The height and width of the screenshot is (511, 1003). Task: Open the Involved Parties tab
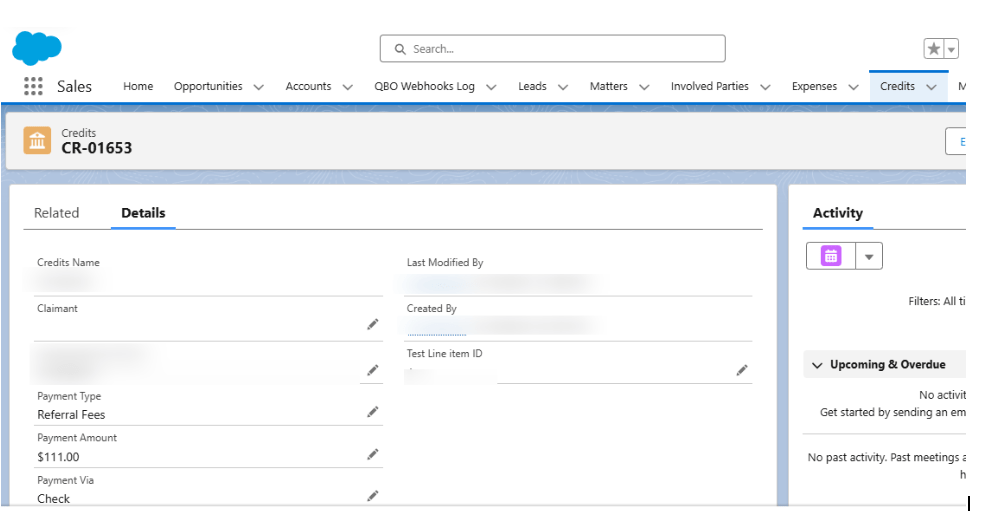click(x=709, y=86)
